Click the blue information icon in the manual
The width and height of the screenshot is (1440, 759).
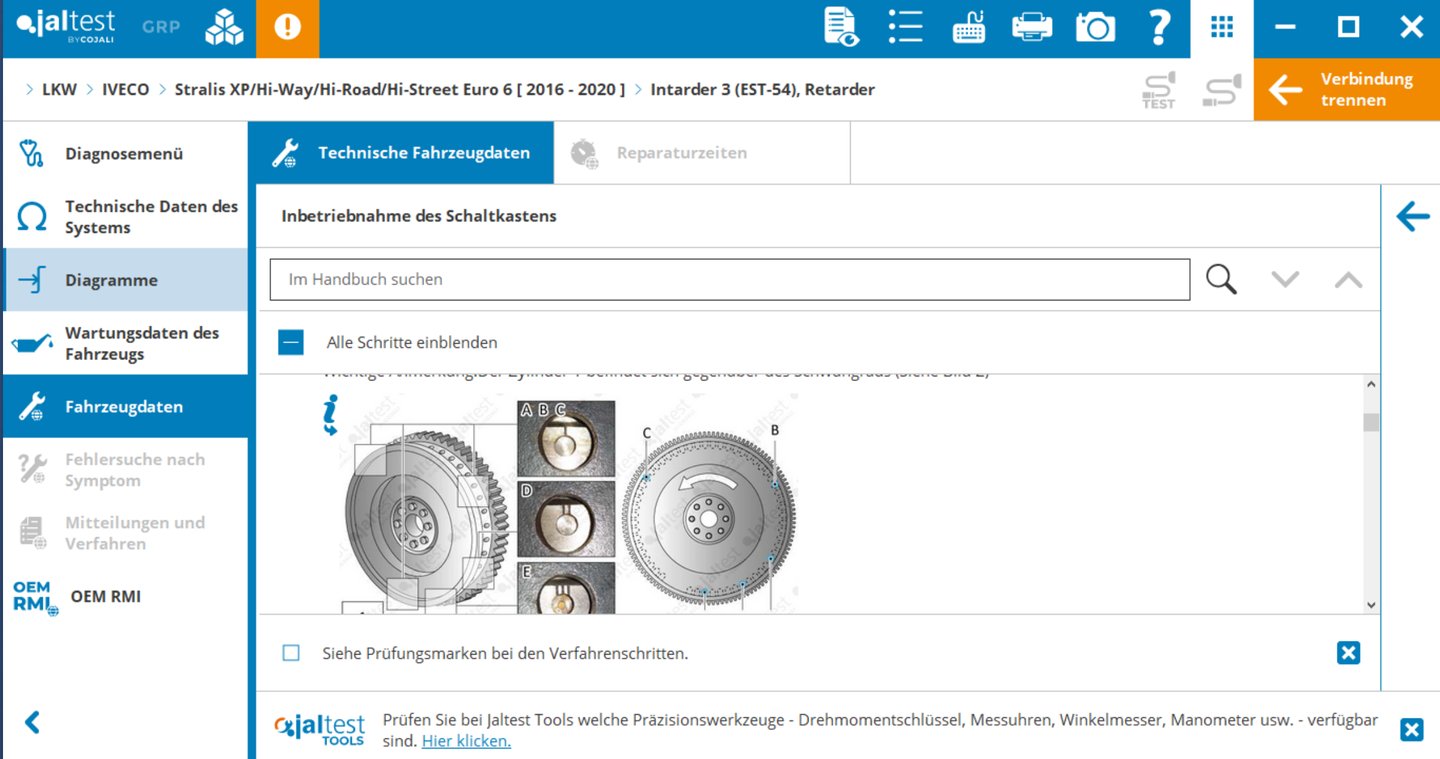pos(331,414)
